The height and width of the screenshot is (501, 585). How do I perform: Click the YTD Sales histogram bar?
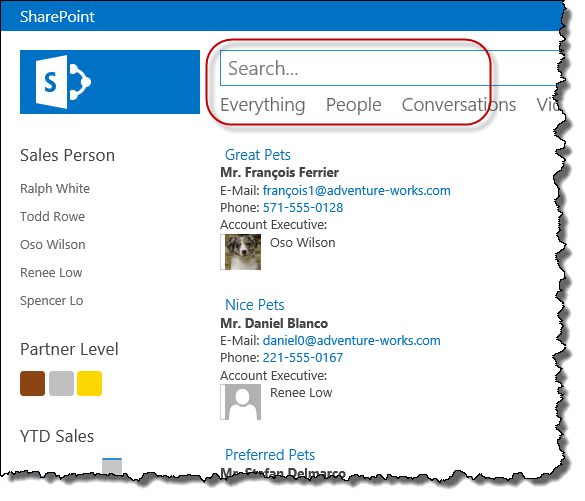point(112,466)
